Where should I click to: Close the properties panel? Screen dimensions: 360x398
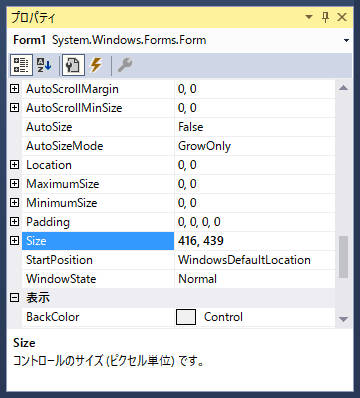tap(342, 17)
